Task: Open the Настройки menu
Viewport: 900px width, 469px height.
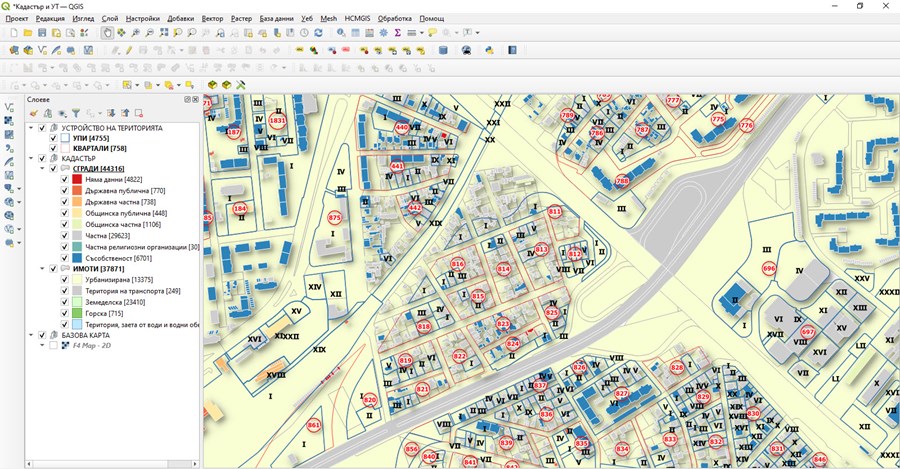Action: [x=142, y=19]
